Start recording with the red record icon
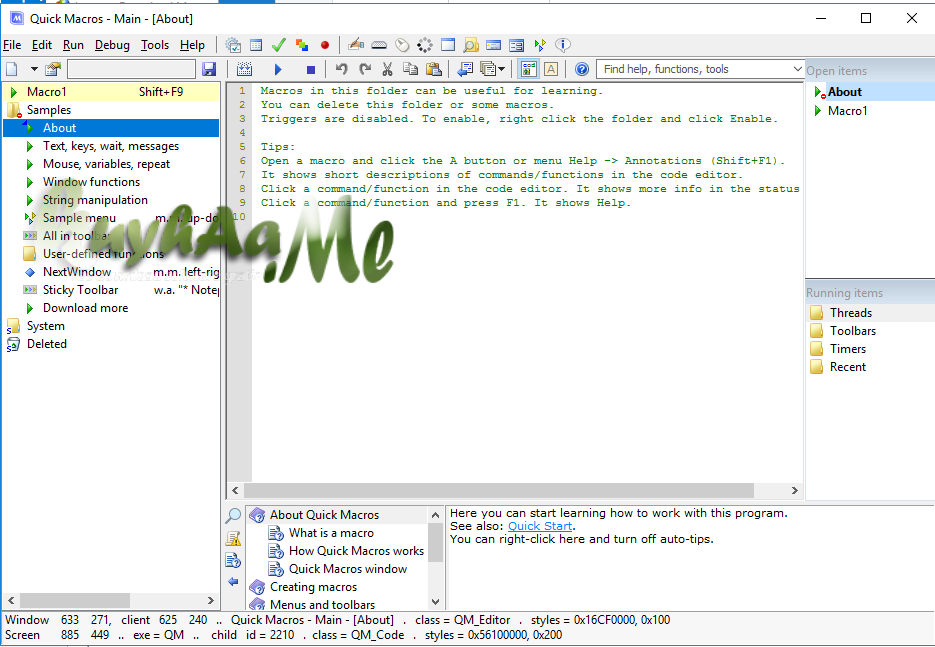 pos(324,45)
